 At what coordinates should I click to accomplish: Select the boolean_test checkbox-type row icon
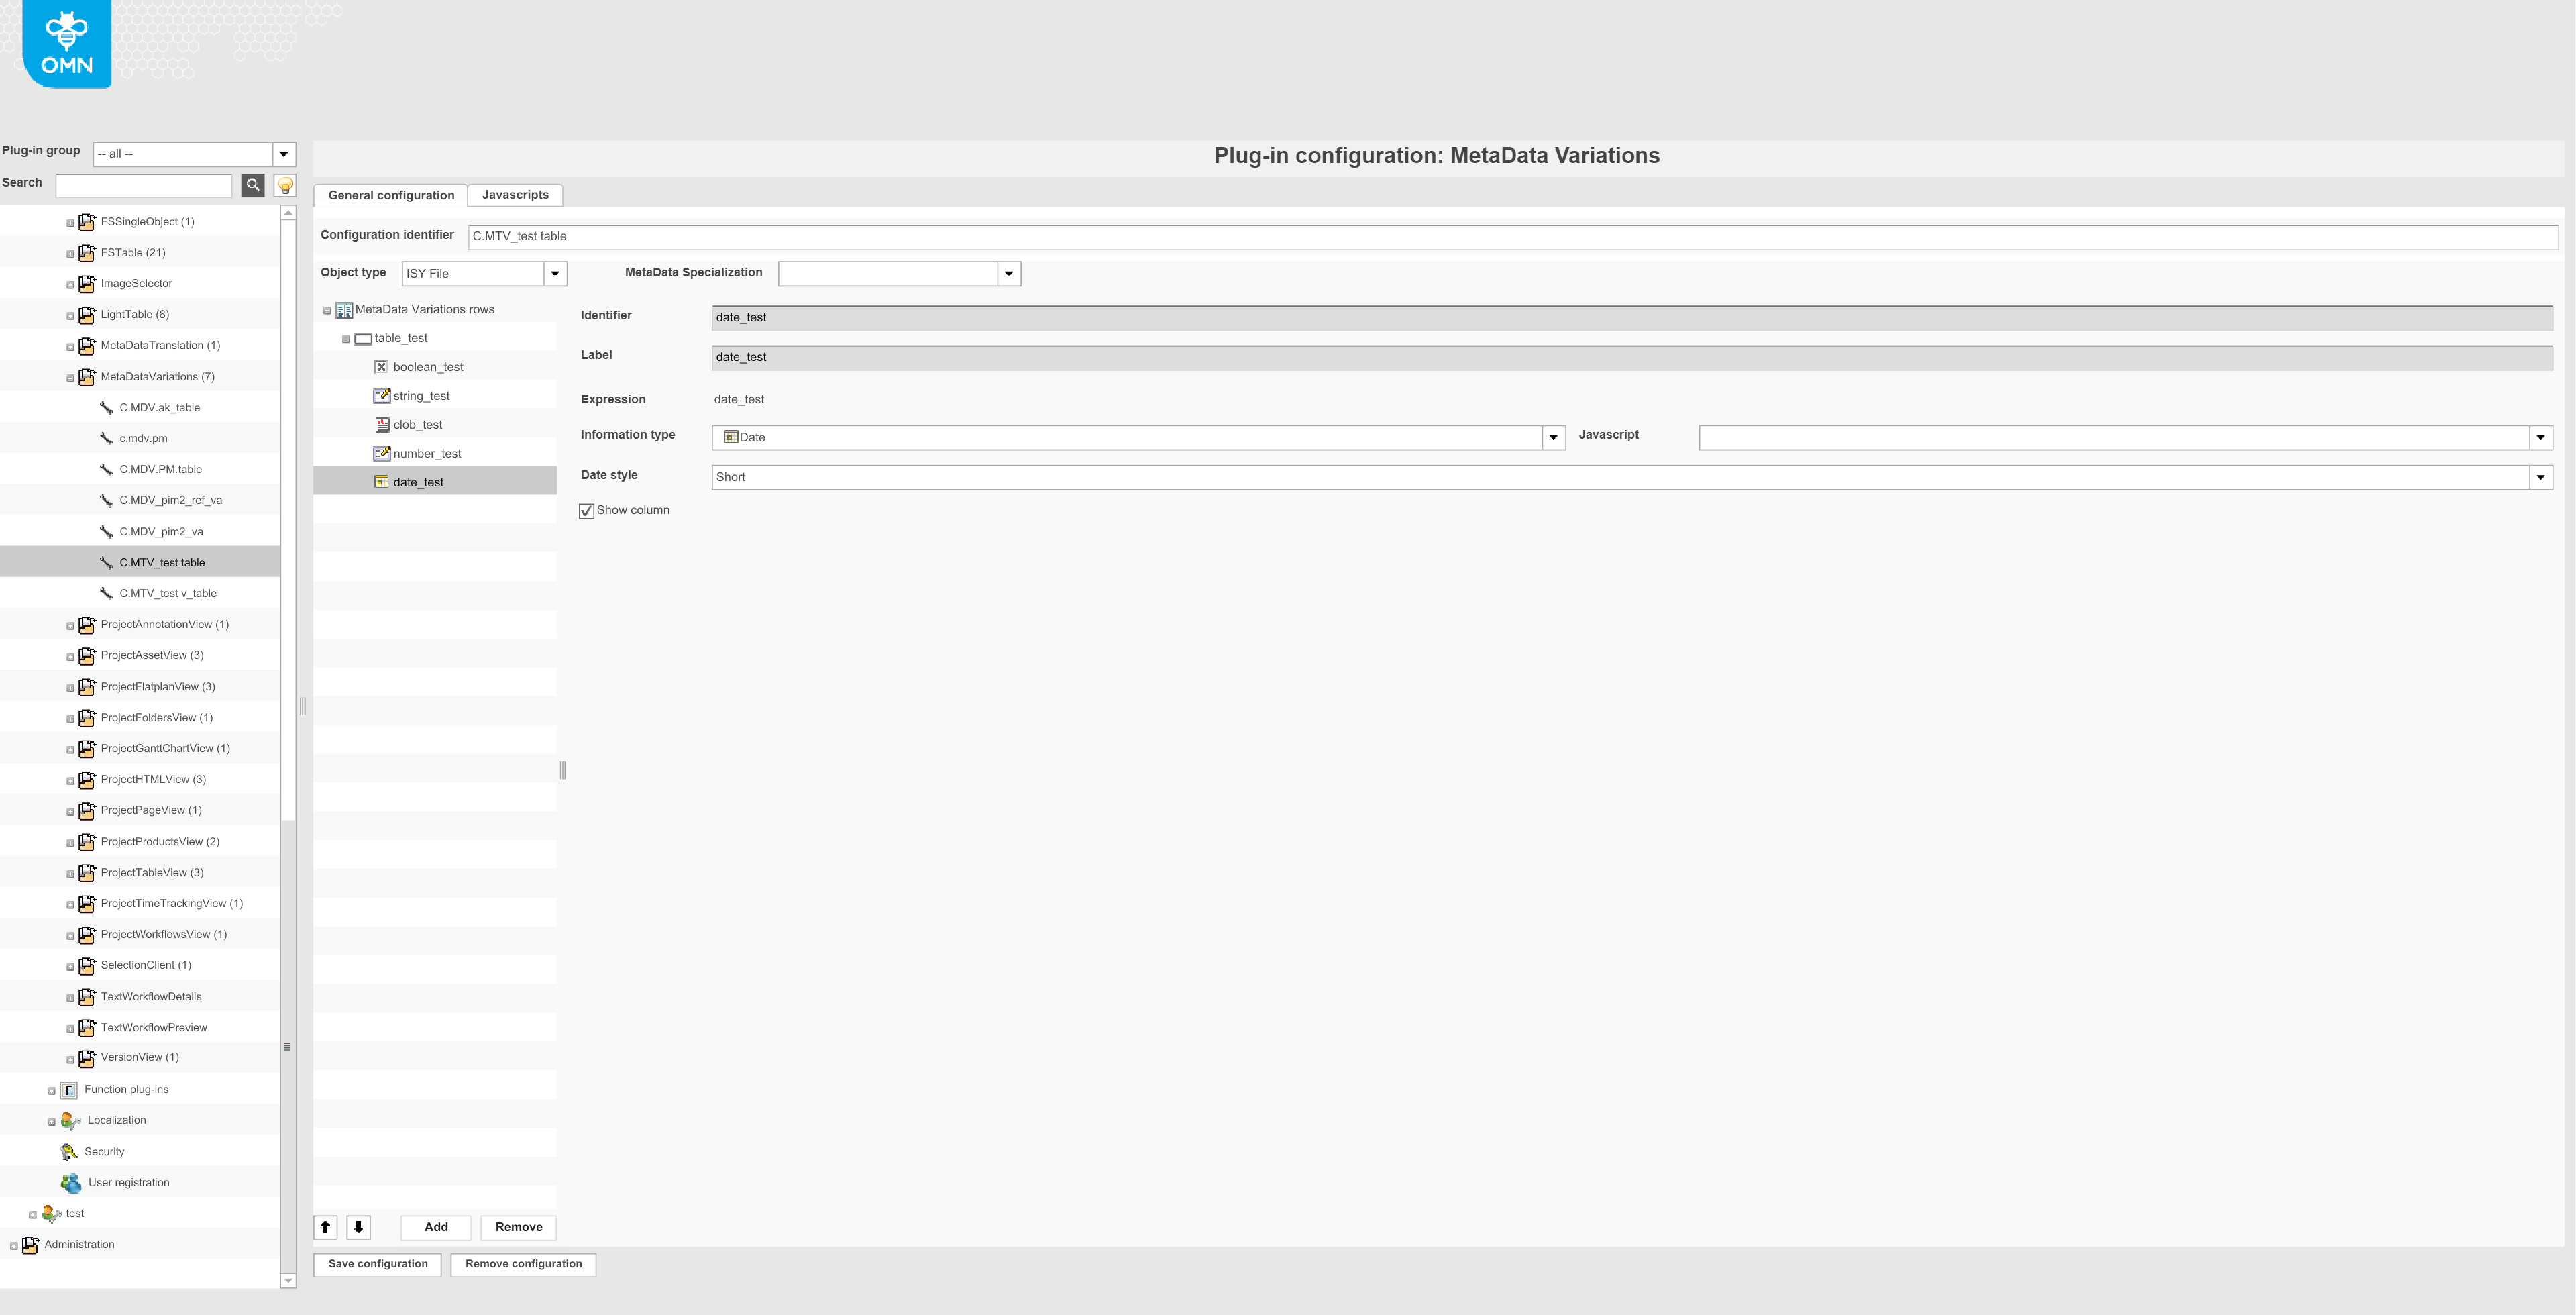(382, 366)
